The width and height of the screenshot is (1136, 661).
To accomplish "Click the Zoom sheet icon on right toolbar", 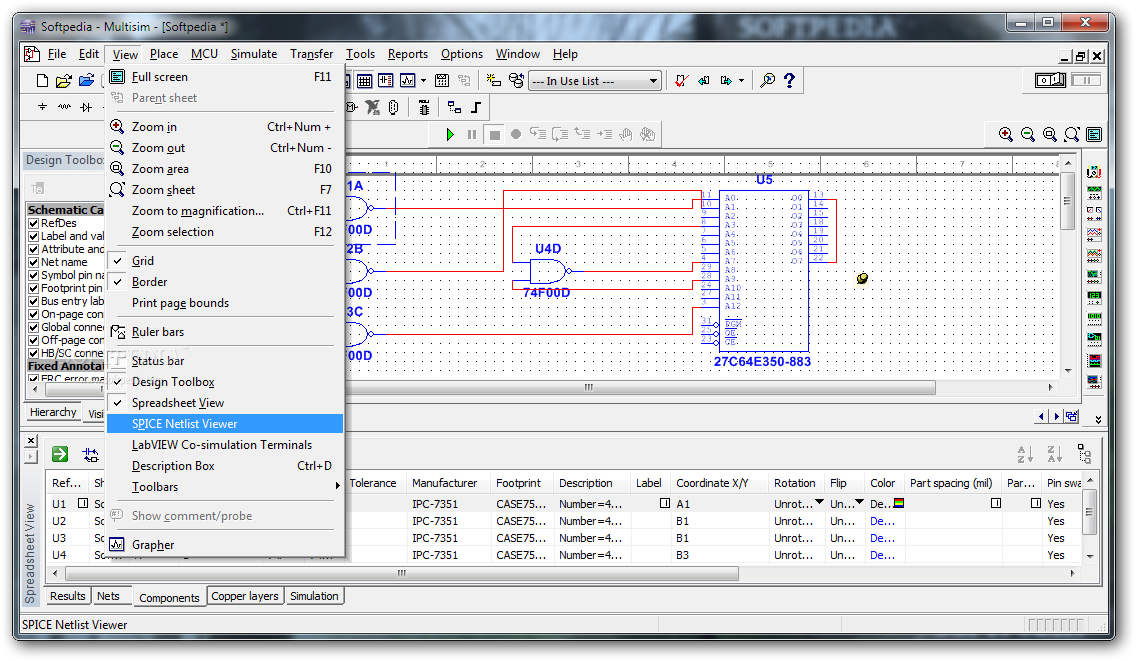I will click(1072, 134).
